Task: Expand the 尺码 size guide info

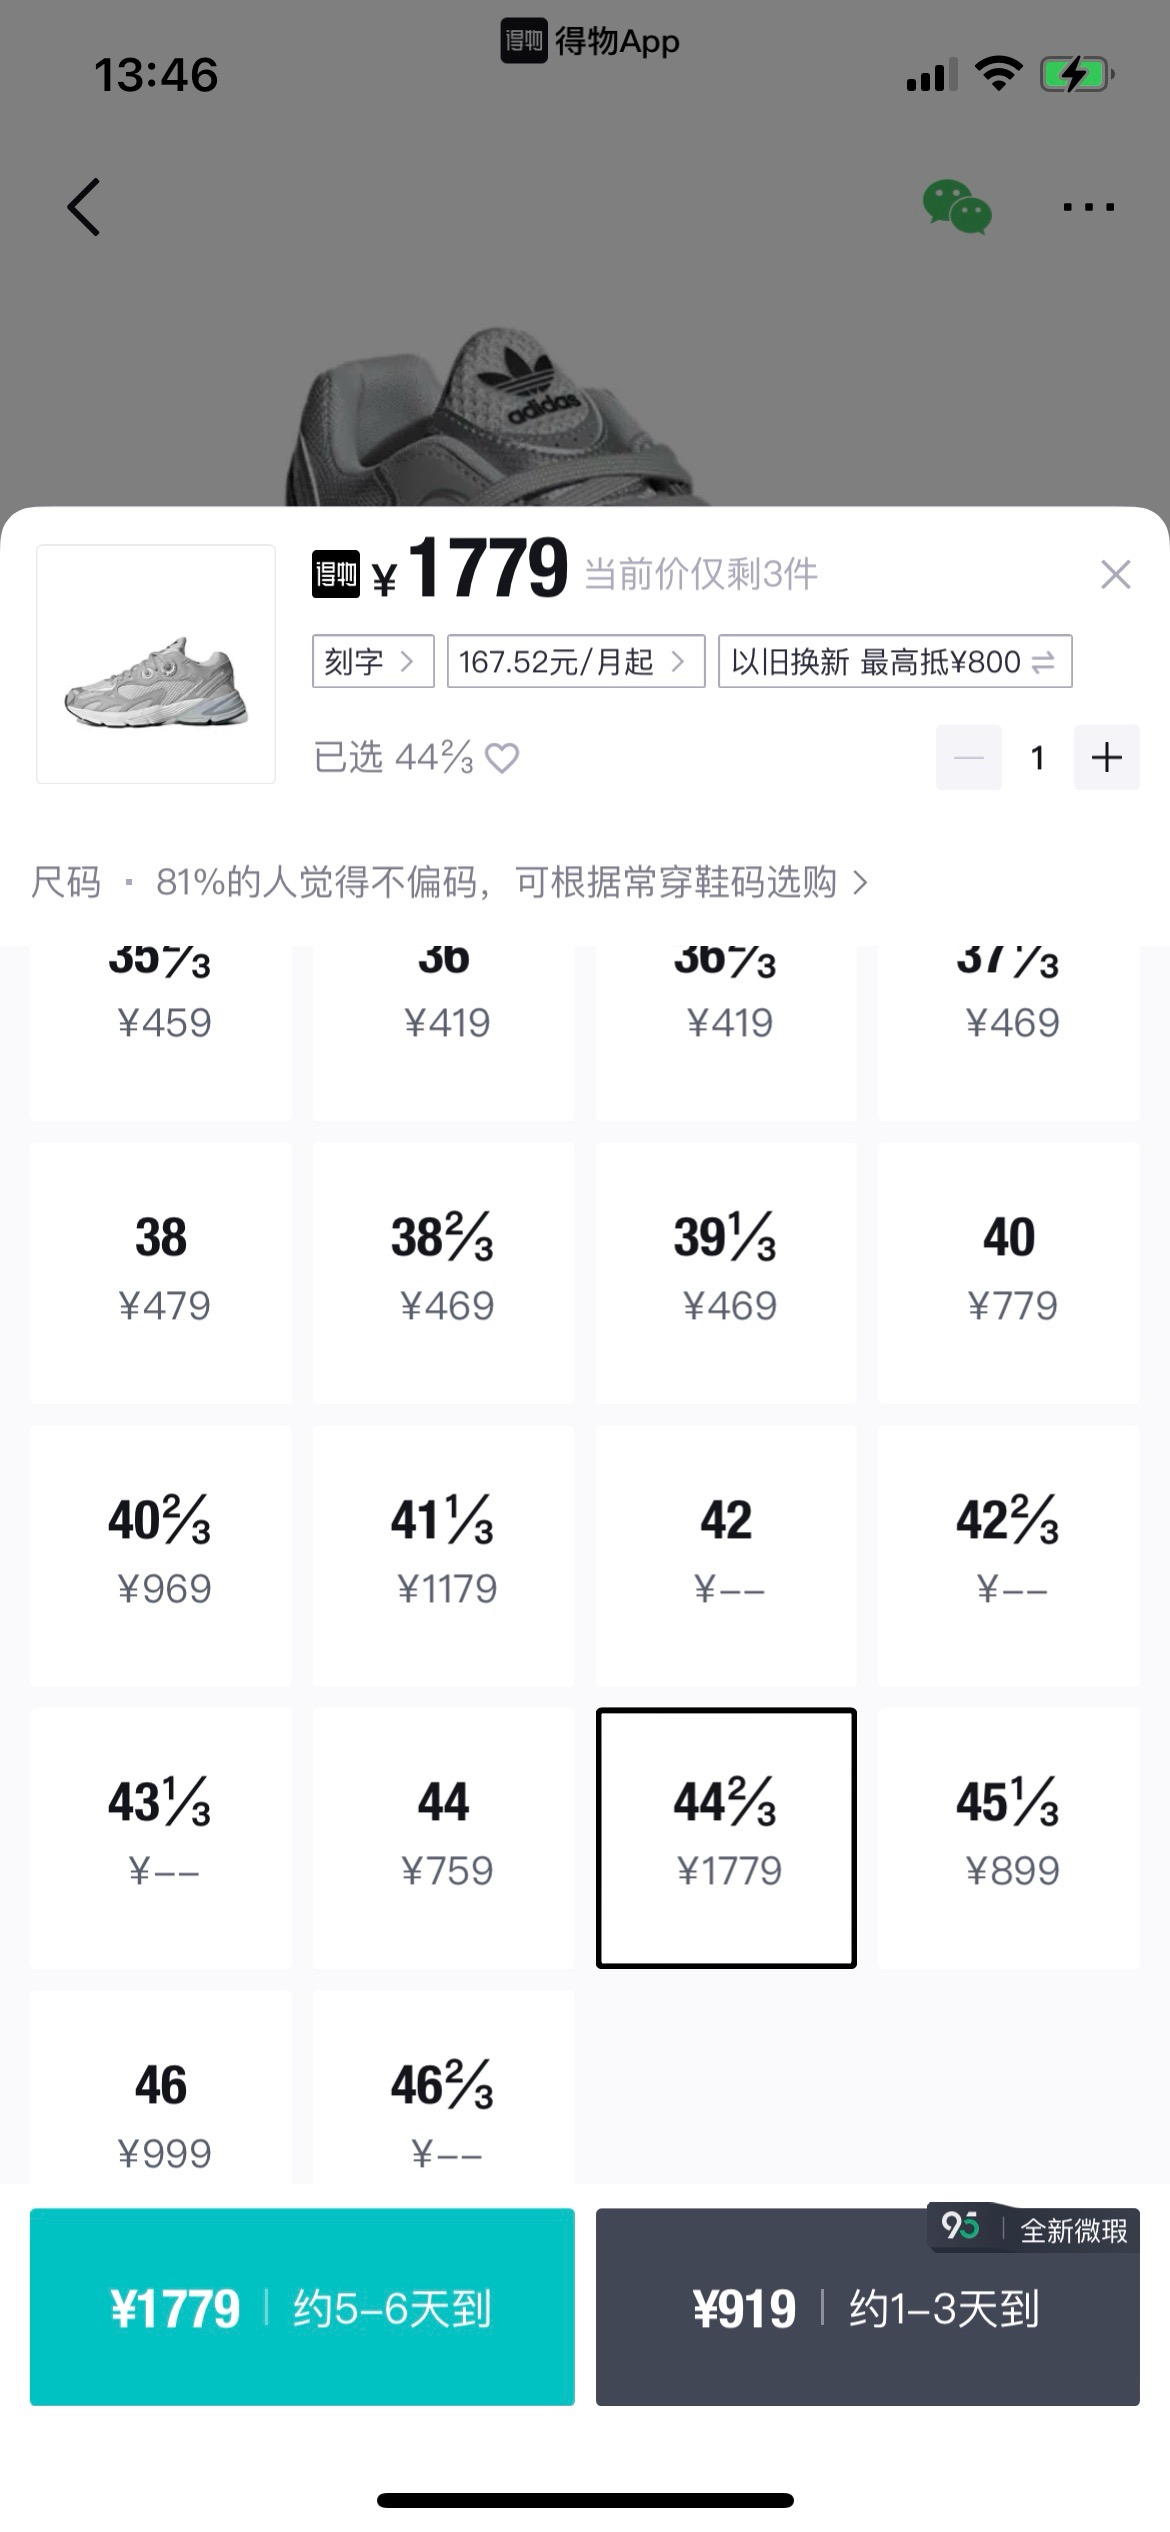Action: (450, 882)
